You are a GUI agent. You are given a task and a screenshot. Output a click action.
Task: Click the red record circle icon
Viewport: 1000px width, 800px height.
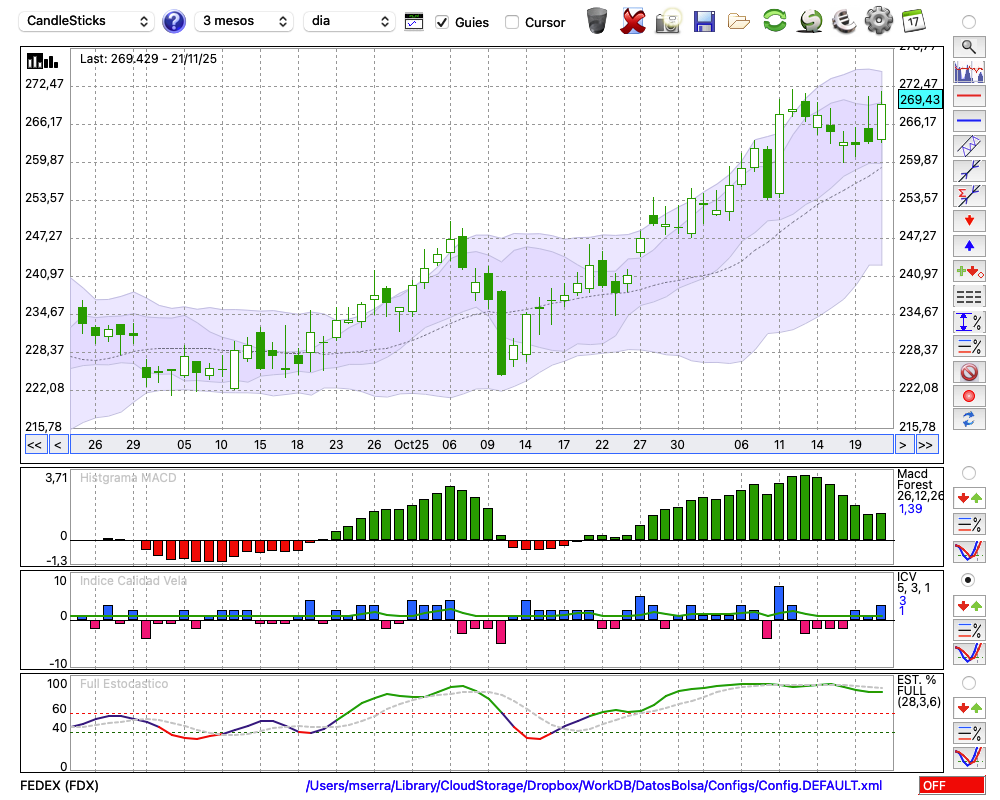coord(969,396)
